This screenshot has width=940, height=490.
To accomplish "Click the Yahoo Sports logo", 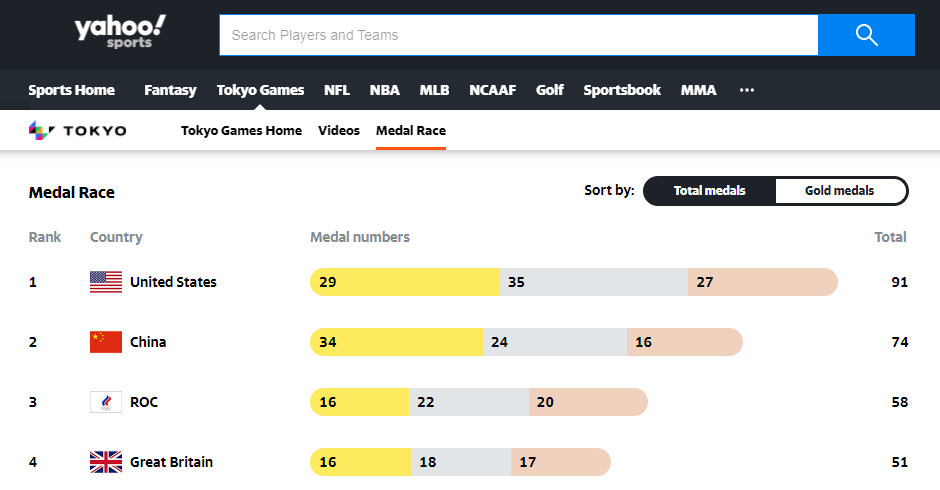I will coord(120,34).
